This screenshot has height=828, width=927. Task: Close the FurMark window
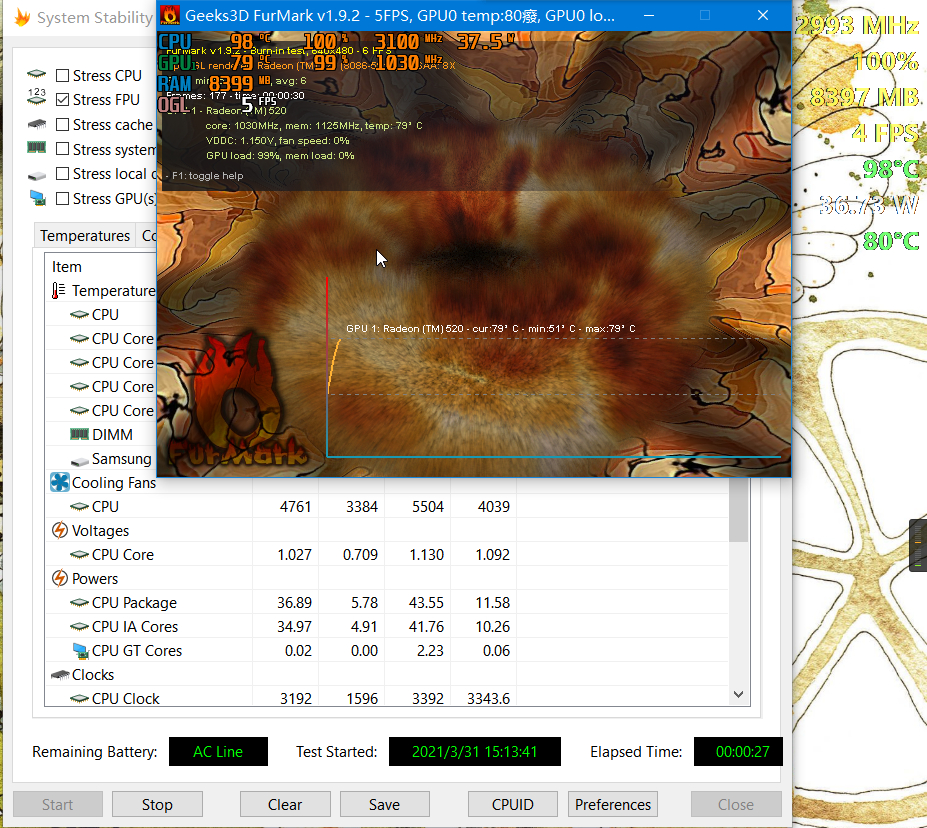pyautogui.click(x=763, y=15)
